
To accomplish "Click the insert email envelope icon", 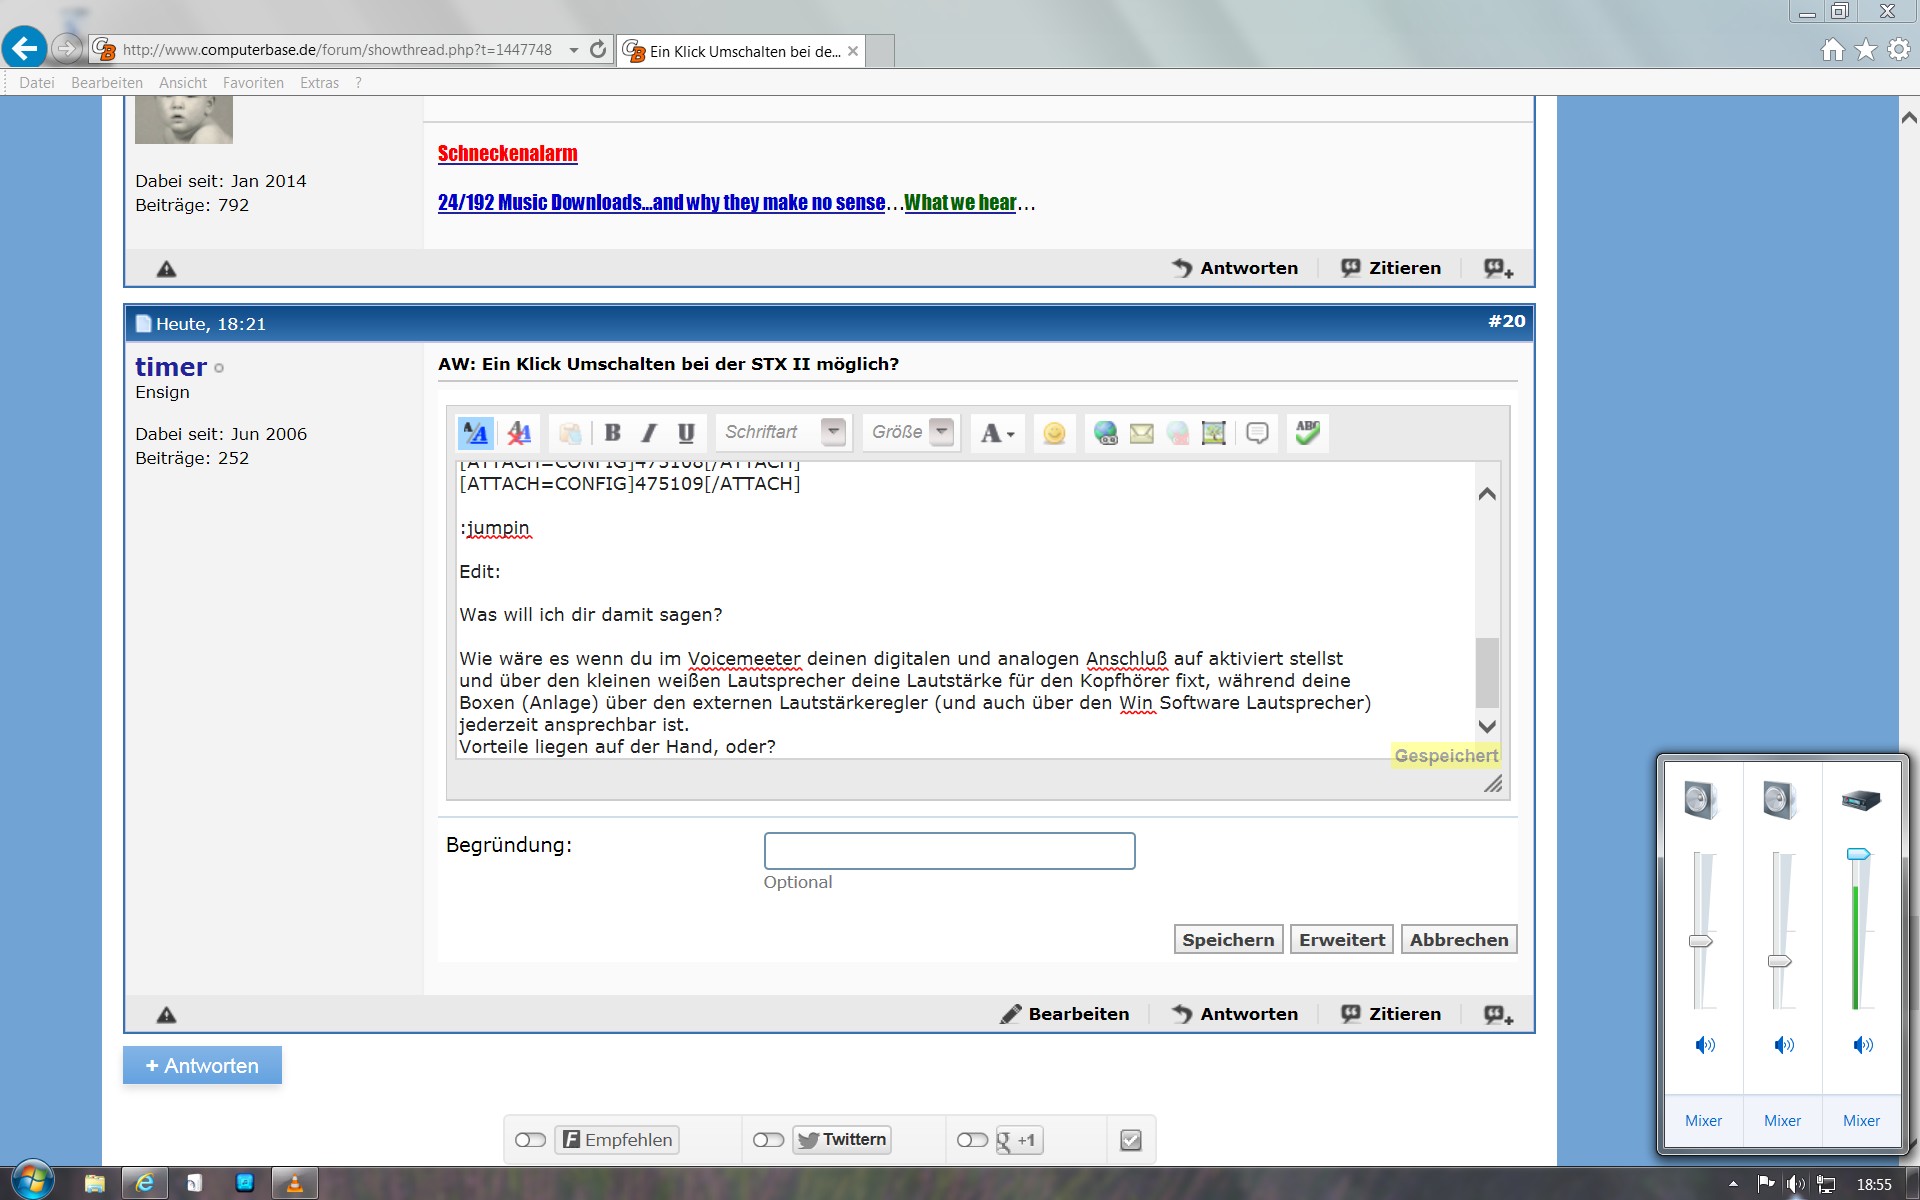I will (1141, 433).
